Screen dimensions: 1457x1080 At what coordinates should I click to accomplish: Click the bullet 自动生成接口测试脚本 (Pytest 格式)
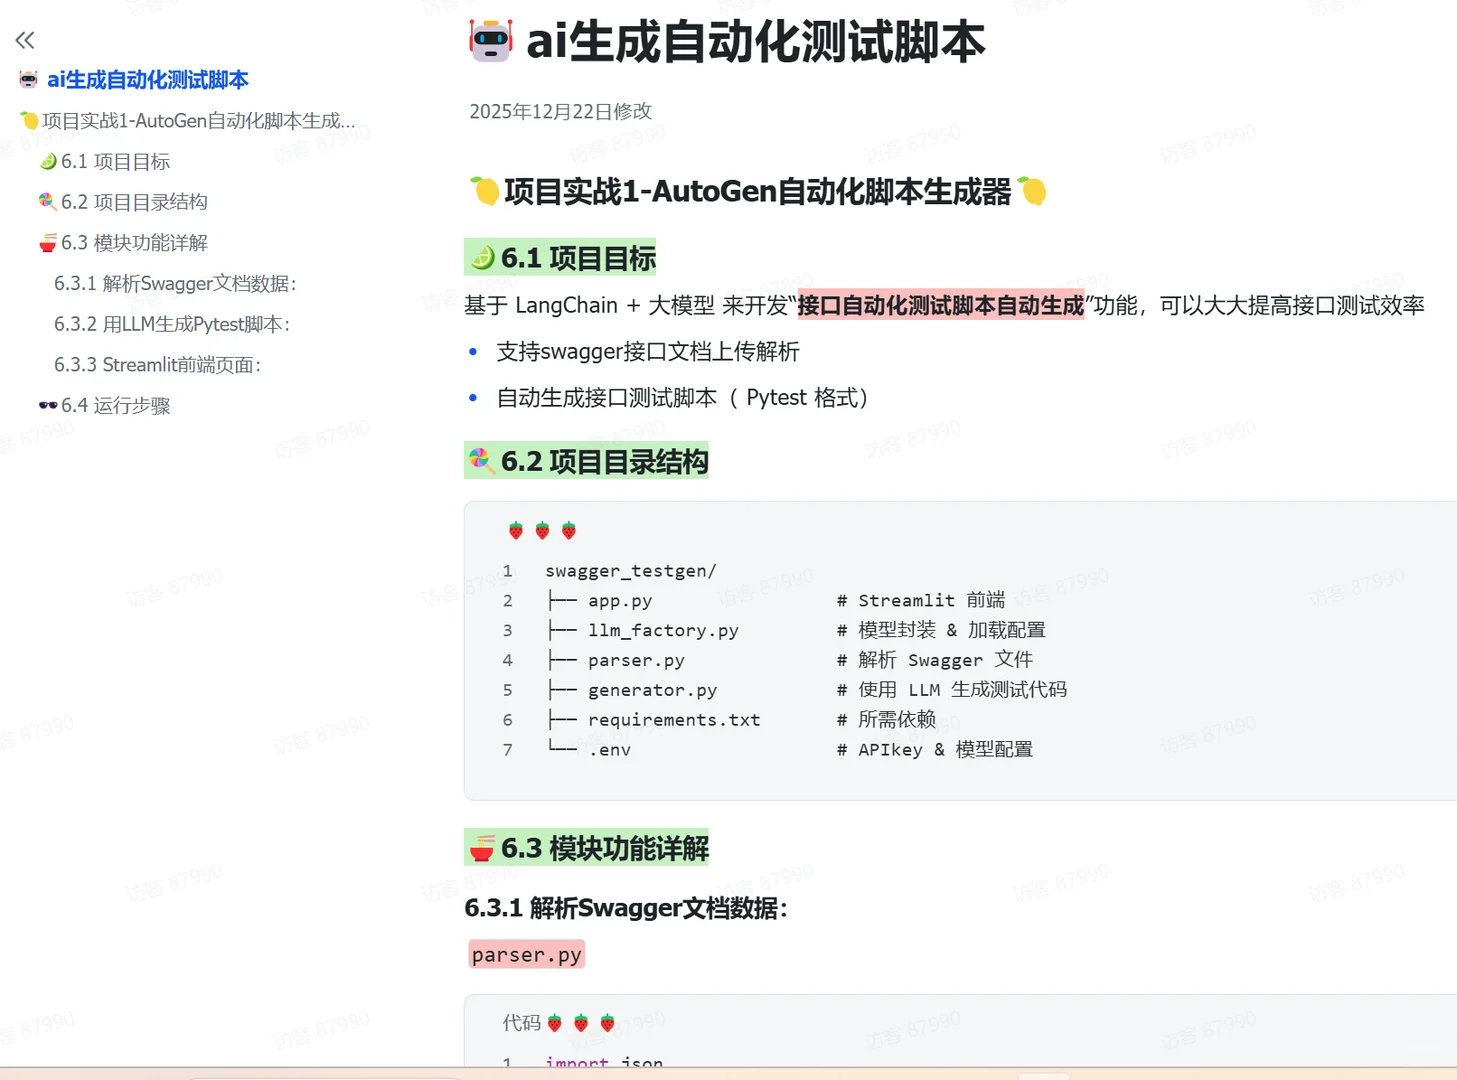coord(682,398)
